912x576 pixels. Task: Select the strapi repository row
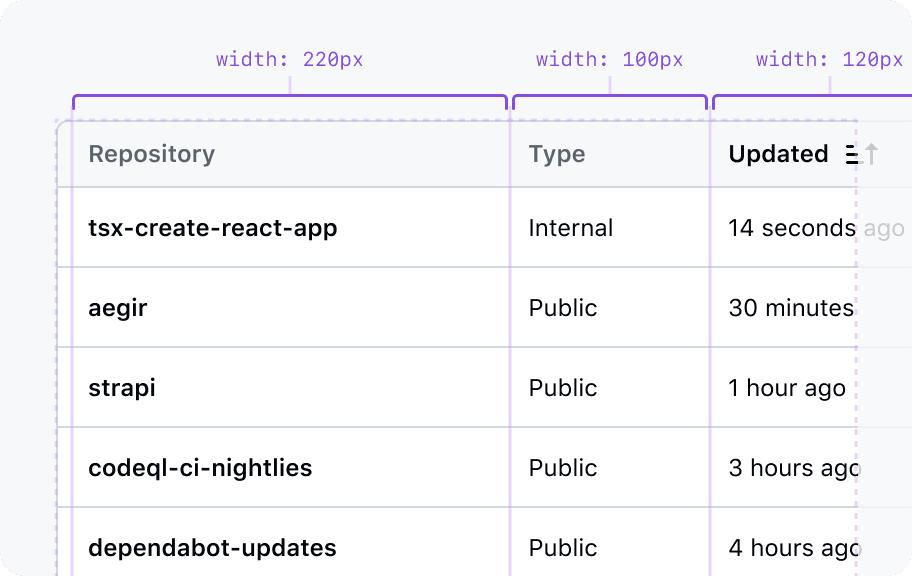pos(122,388)
